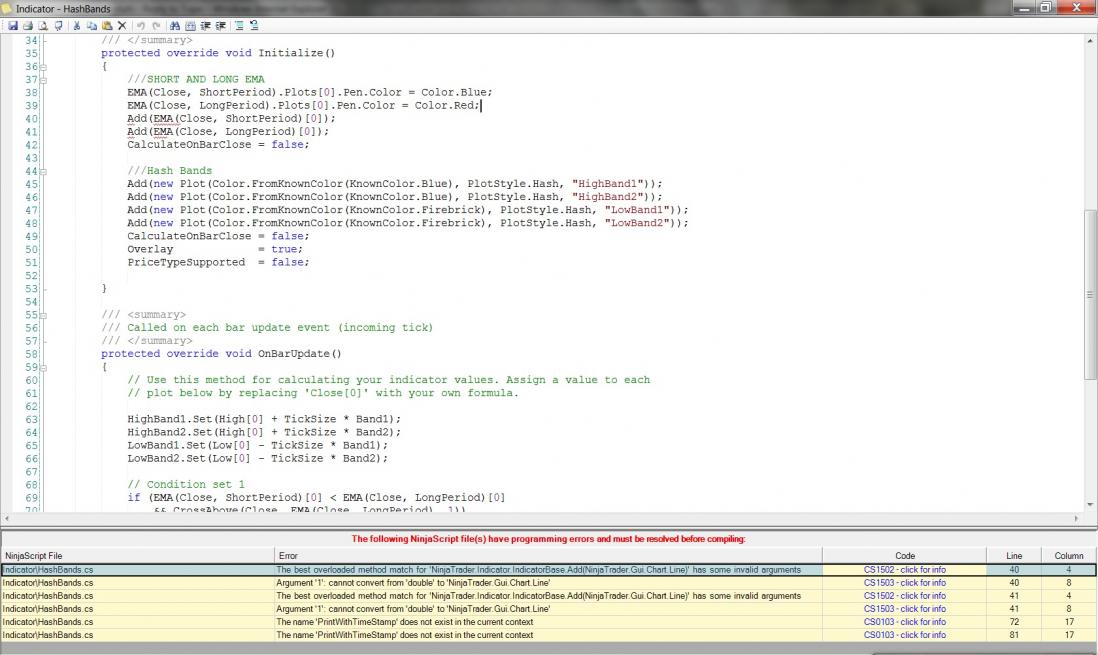This screenshot has height=655, width=1098.
Task: Minimize the Indicator - HashBands window
Action: click(1024, 8)
